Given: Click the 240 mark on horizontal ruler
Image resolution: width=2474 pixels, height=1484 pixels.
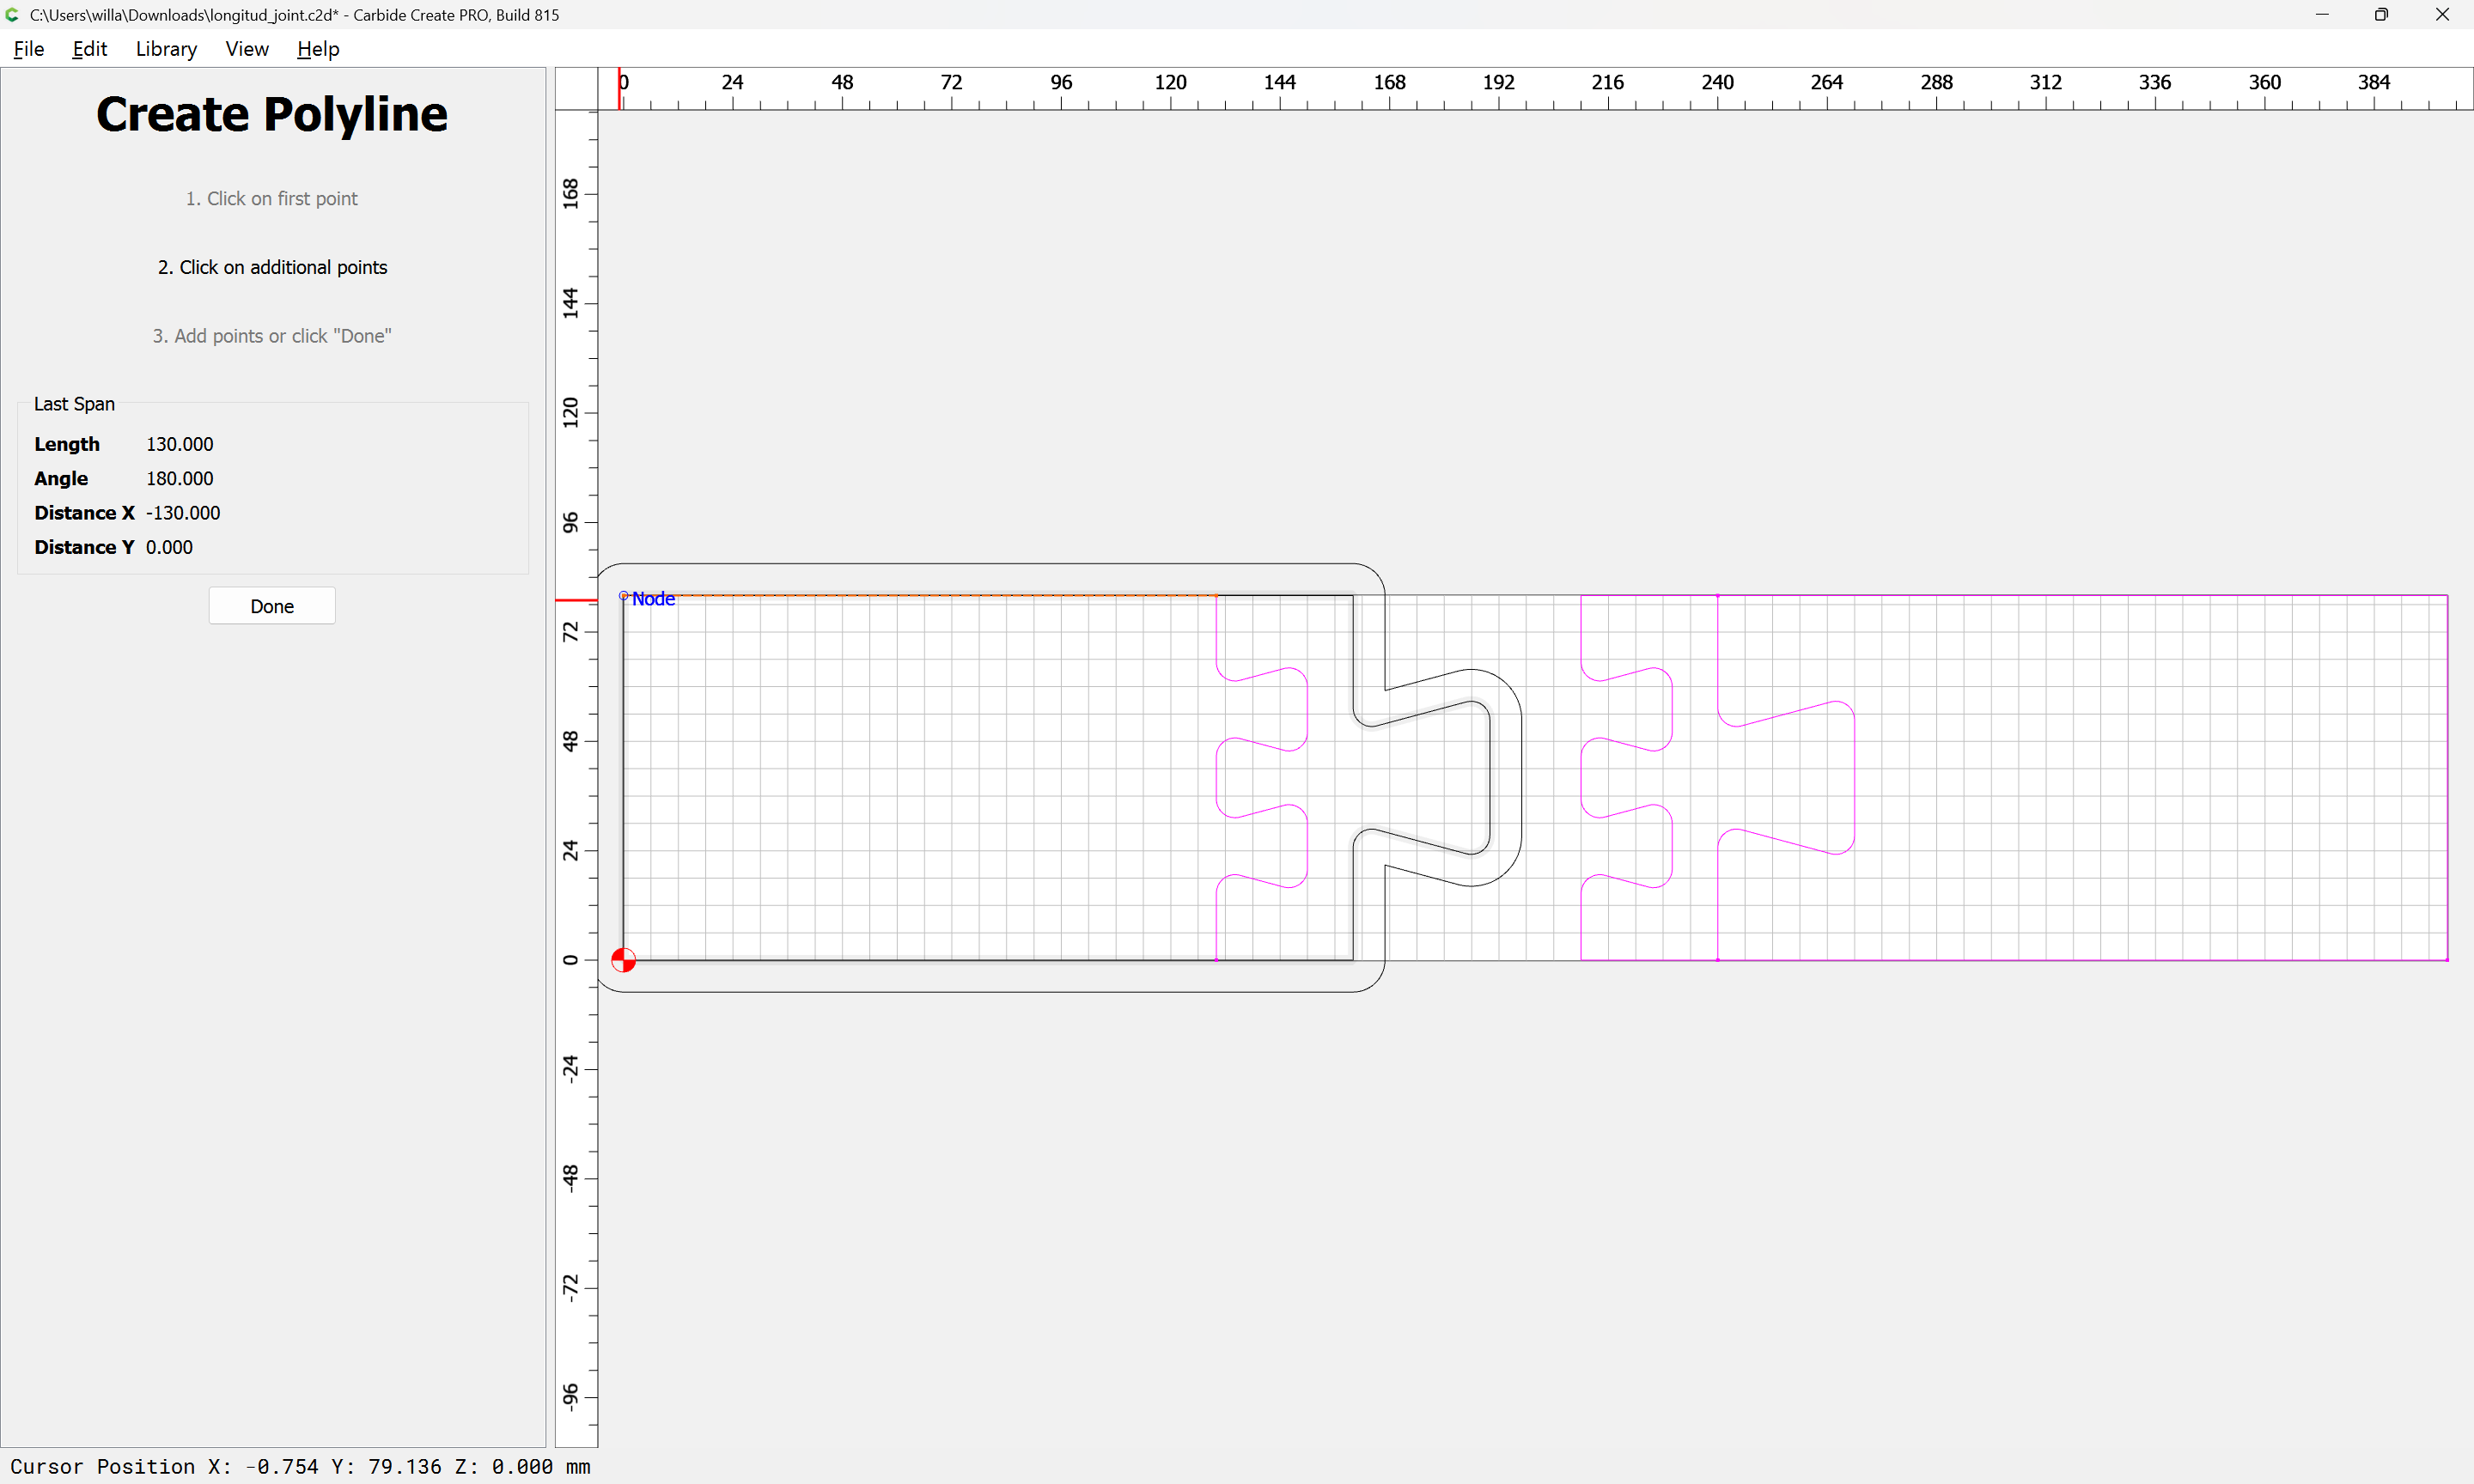Looking at the screenshot, I should [x=1717, y=82].
